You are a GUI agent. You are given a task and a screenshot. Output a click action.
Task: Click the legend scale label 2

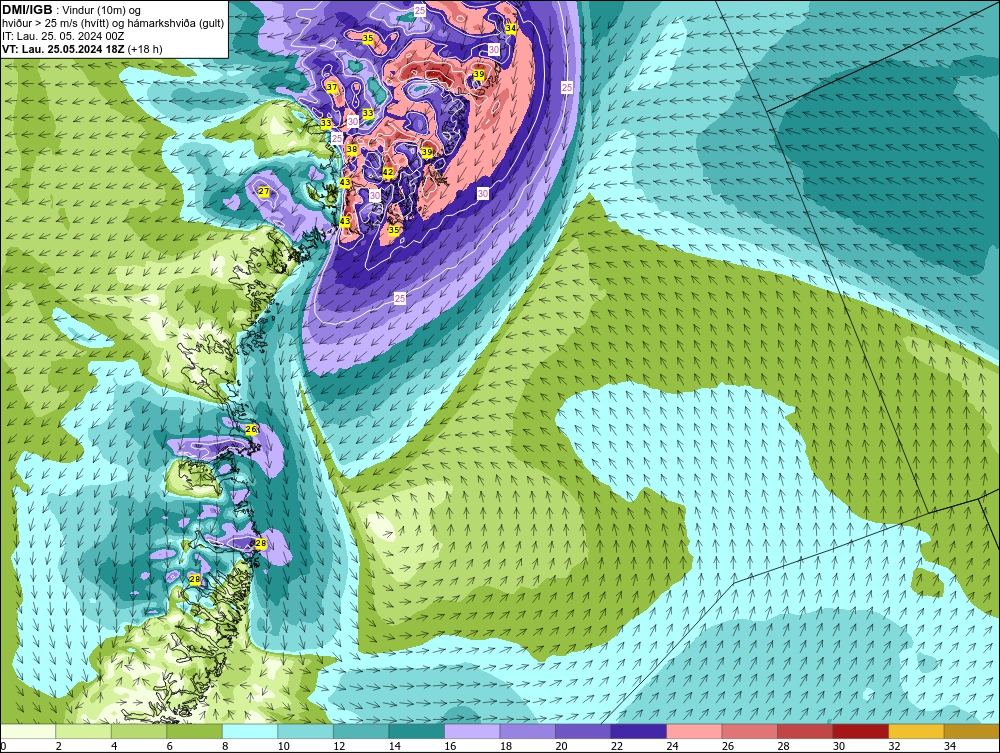(x=59, y=746)
